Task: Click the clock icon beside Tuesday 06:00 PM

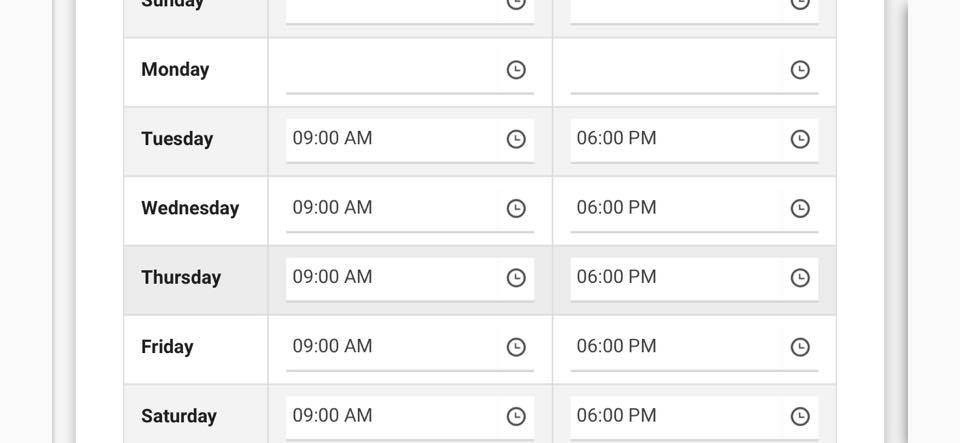Action: [800, 139]
